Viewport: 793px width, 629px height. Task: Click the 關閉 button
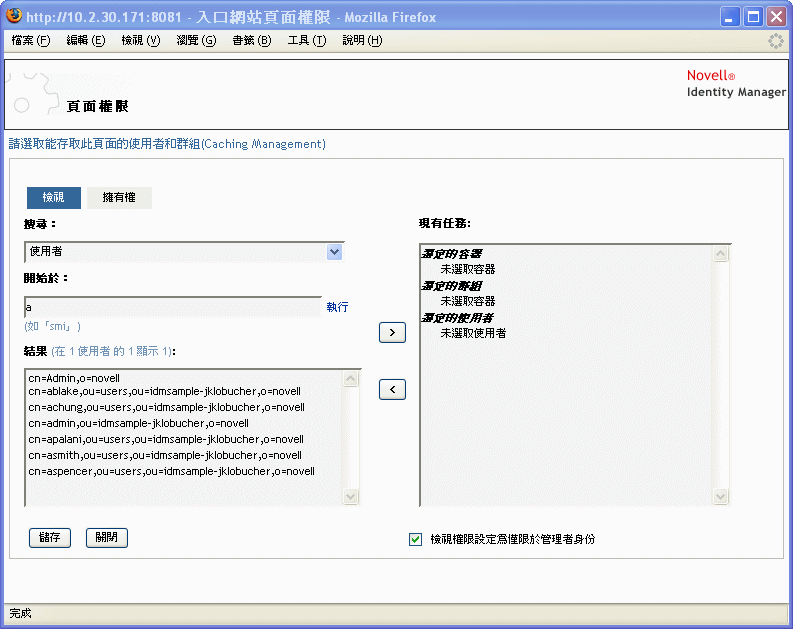(107, 537)
